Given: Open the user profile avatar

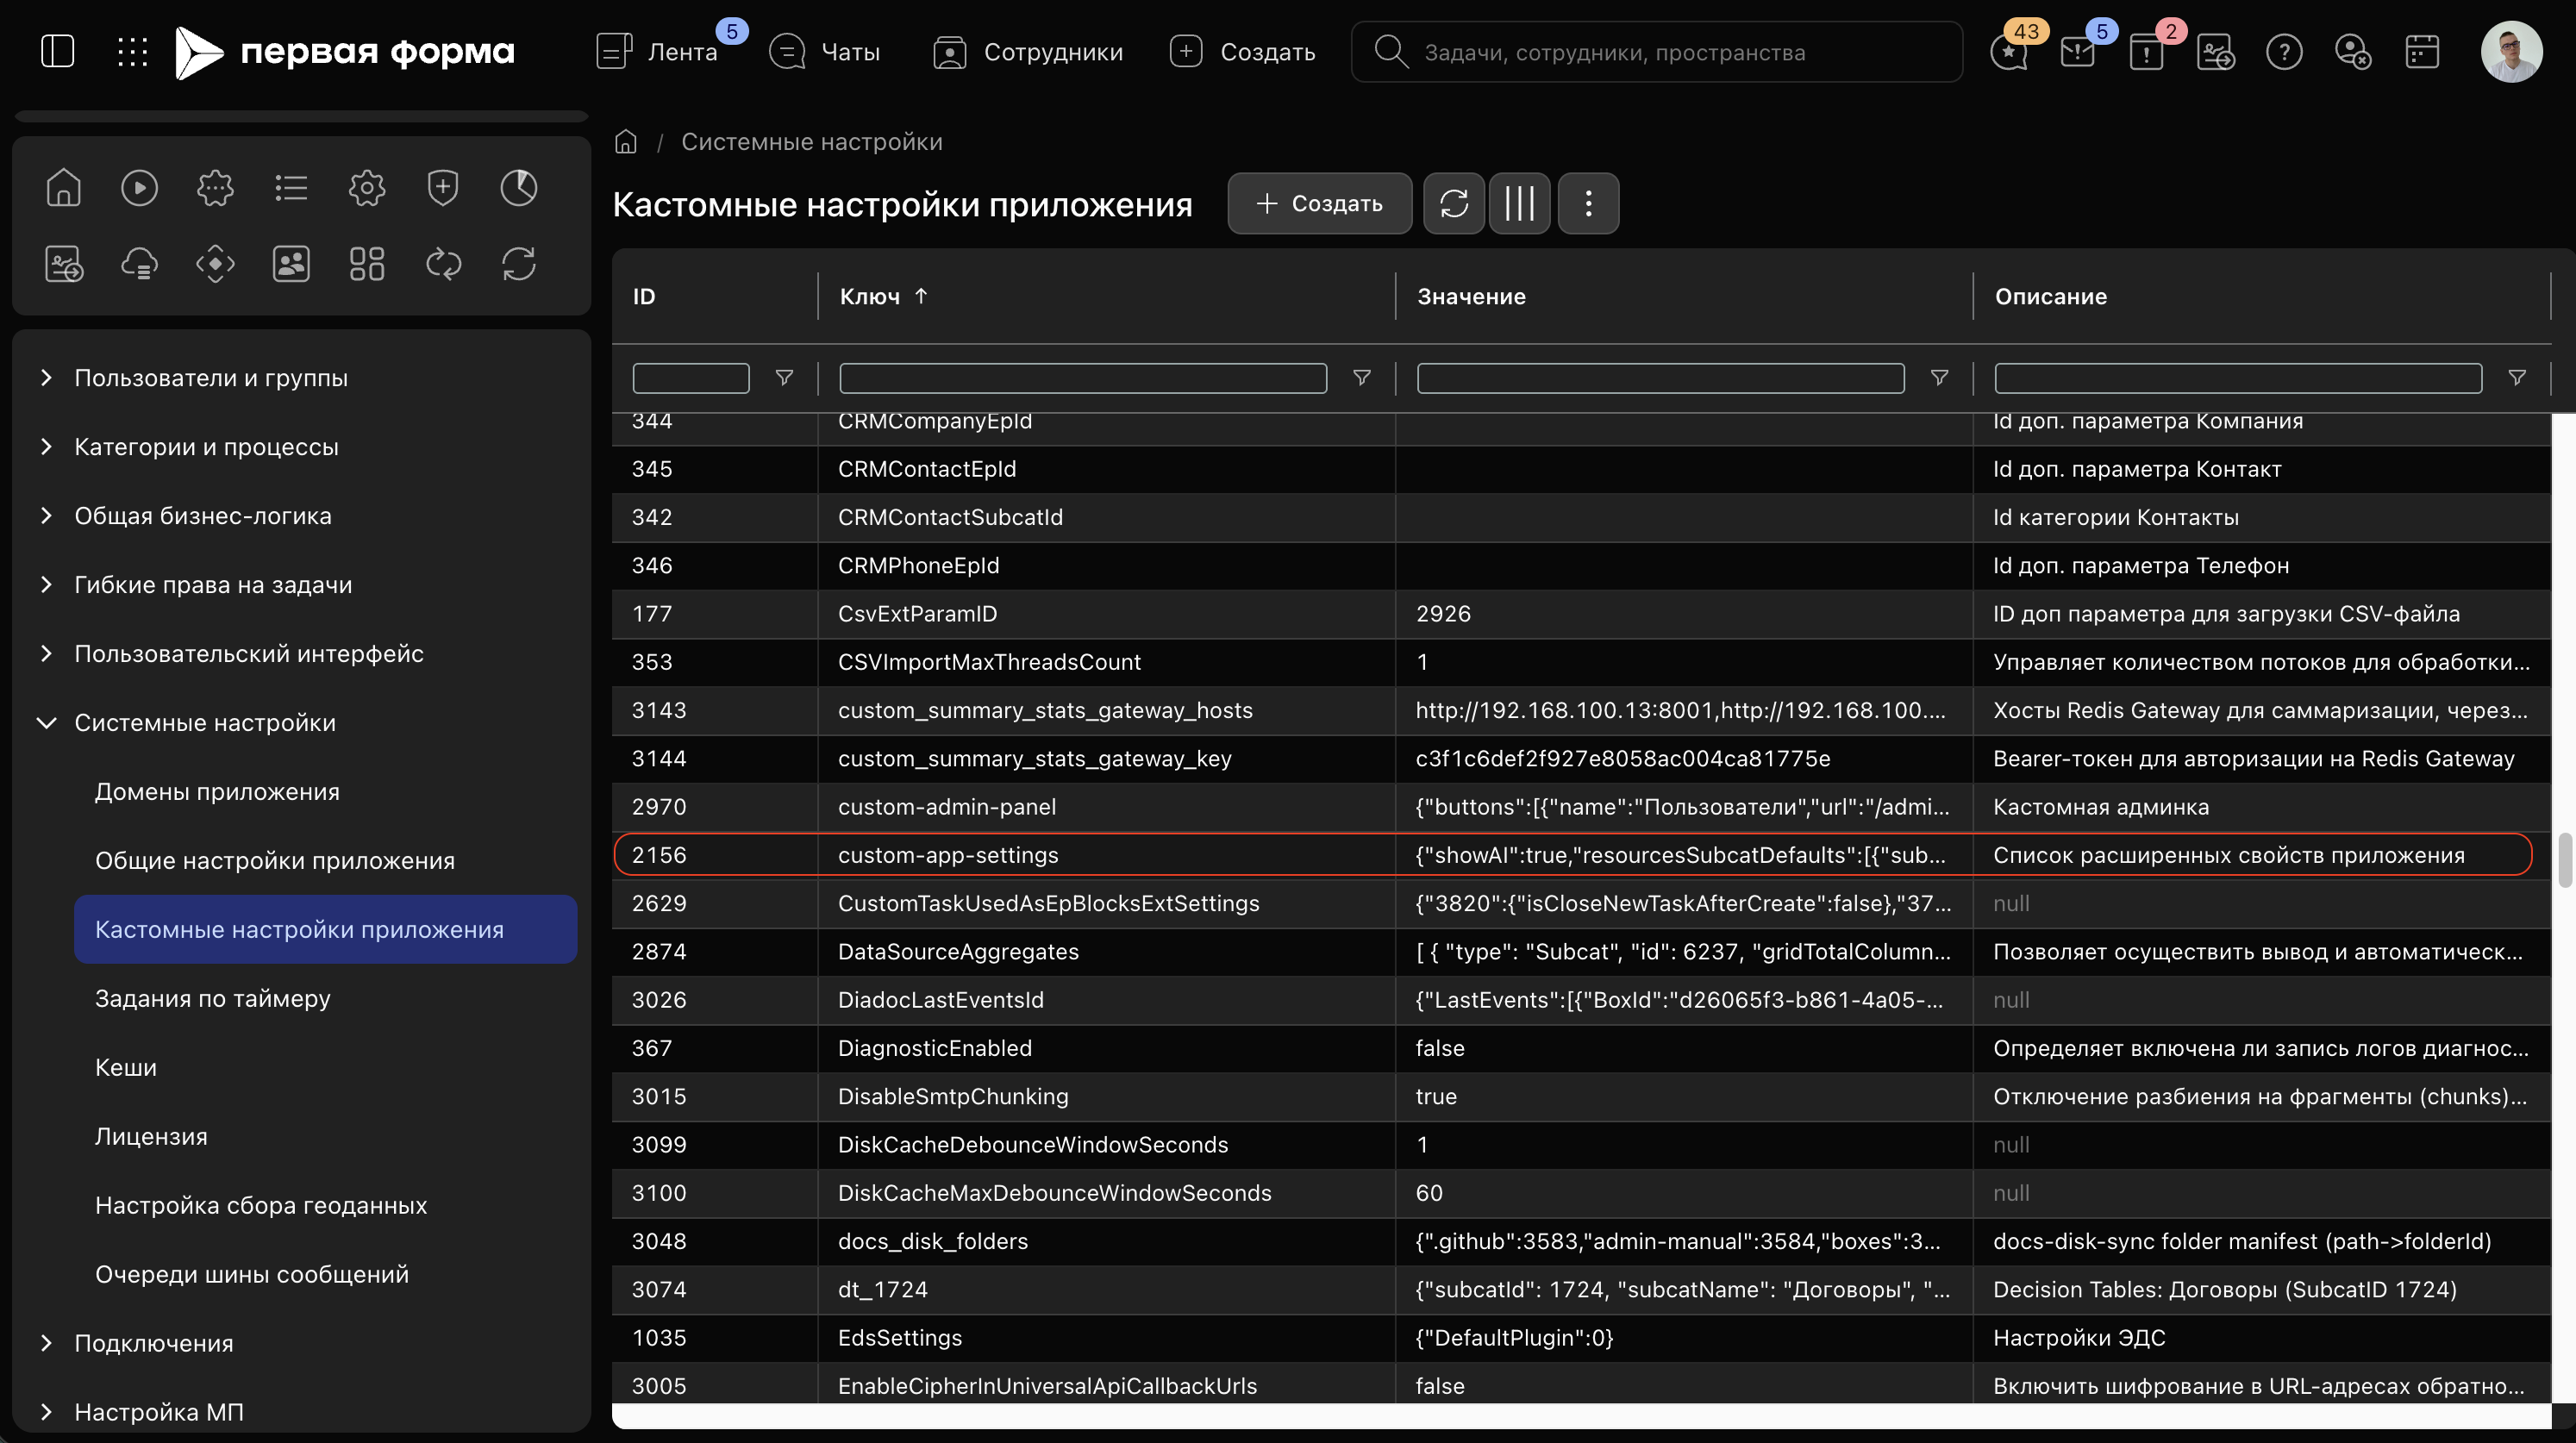Looking at the screenshot, I should tap(2511, 51).
